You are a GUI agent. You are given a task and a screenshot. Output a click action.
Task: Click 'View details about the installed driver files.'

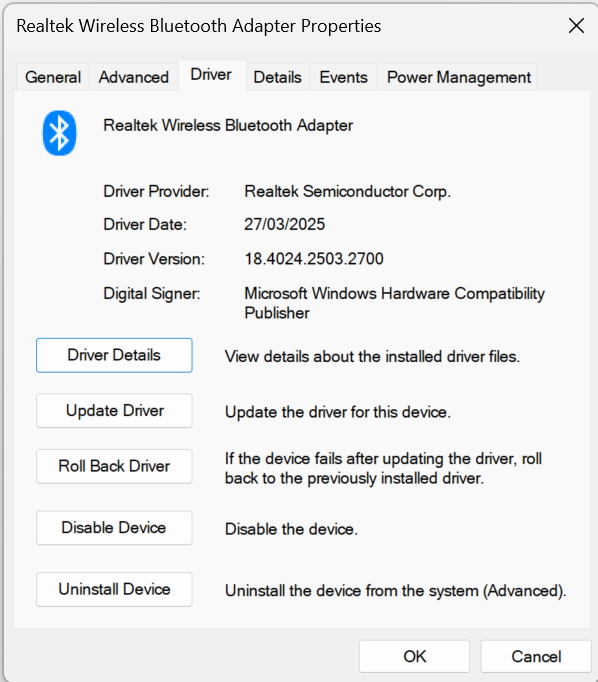372,357
